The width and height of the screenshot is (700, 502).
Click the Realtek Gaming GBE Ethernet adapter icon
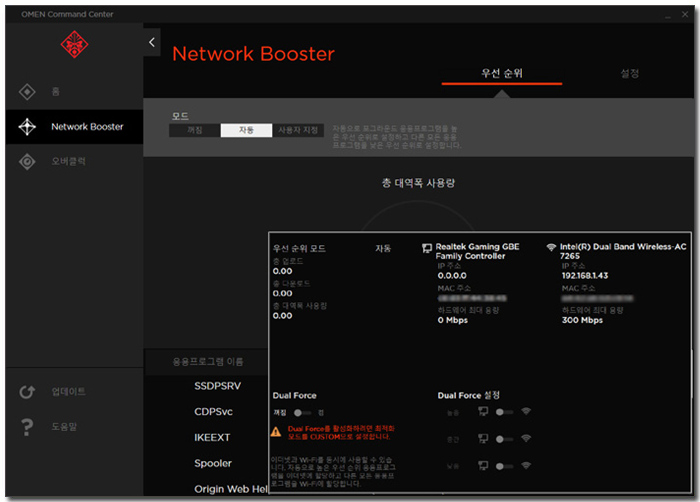coord(427,248)
